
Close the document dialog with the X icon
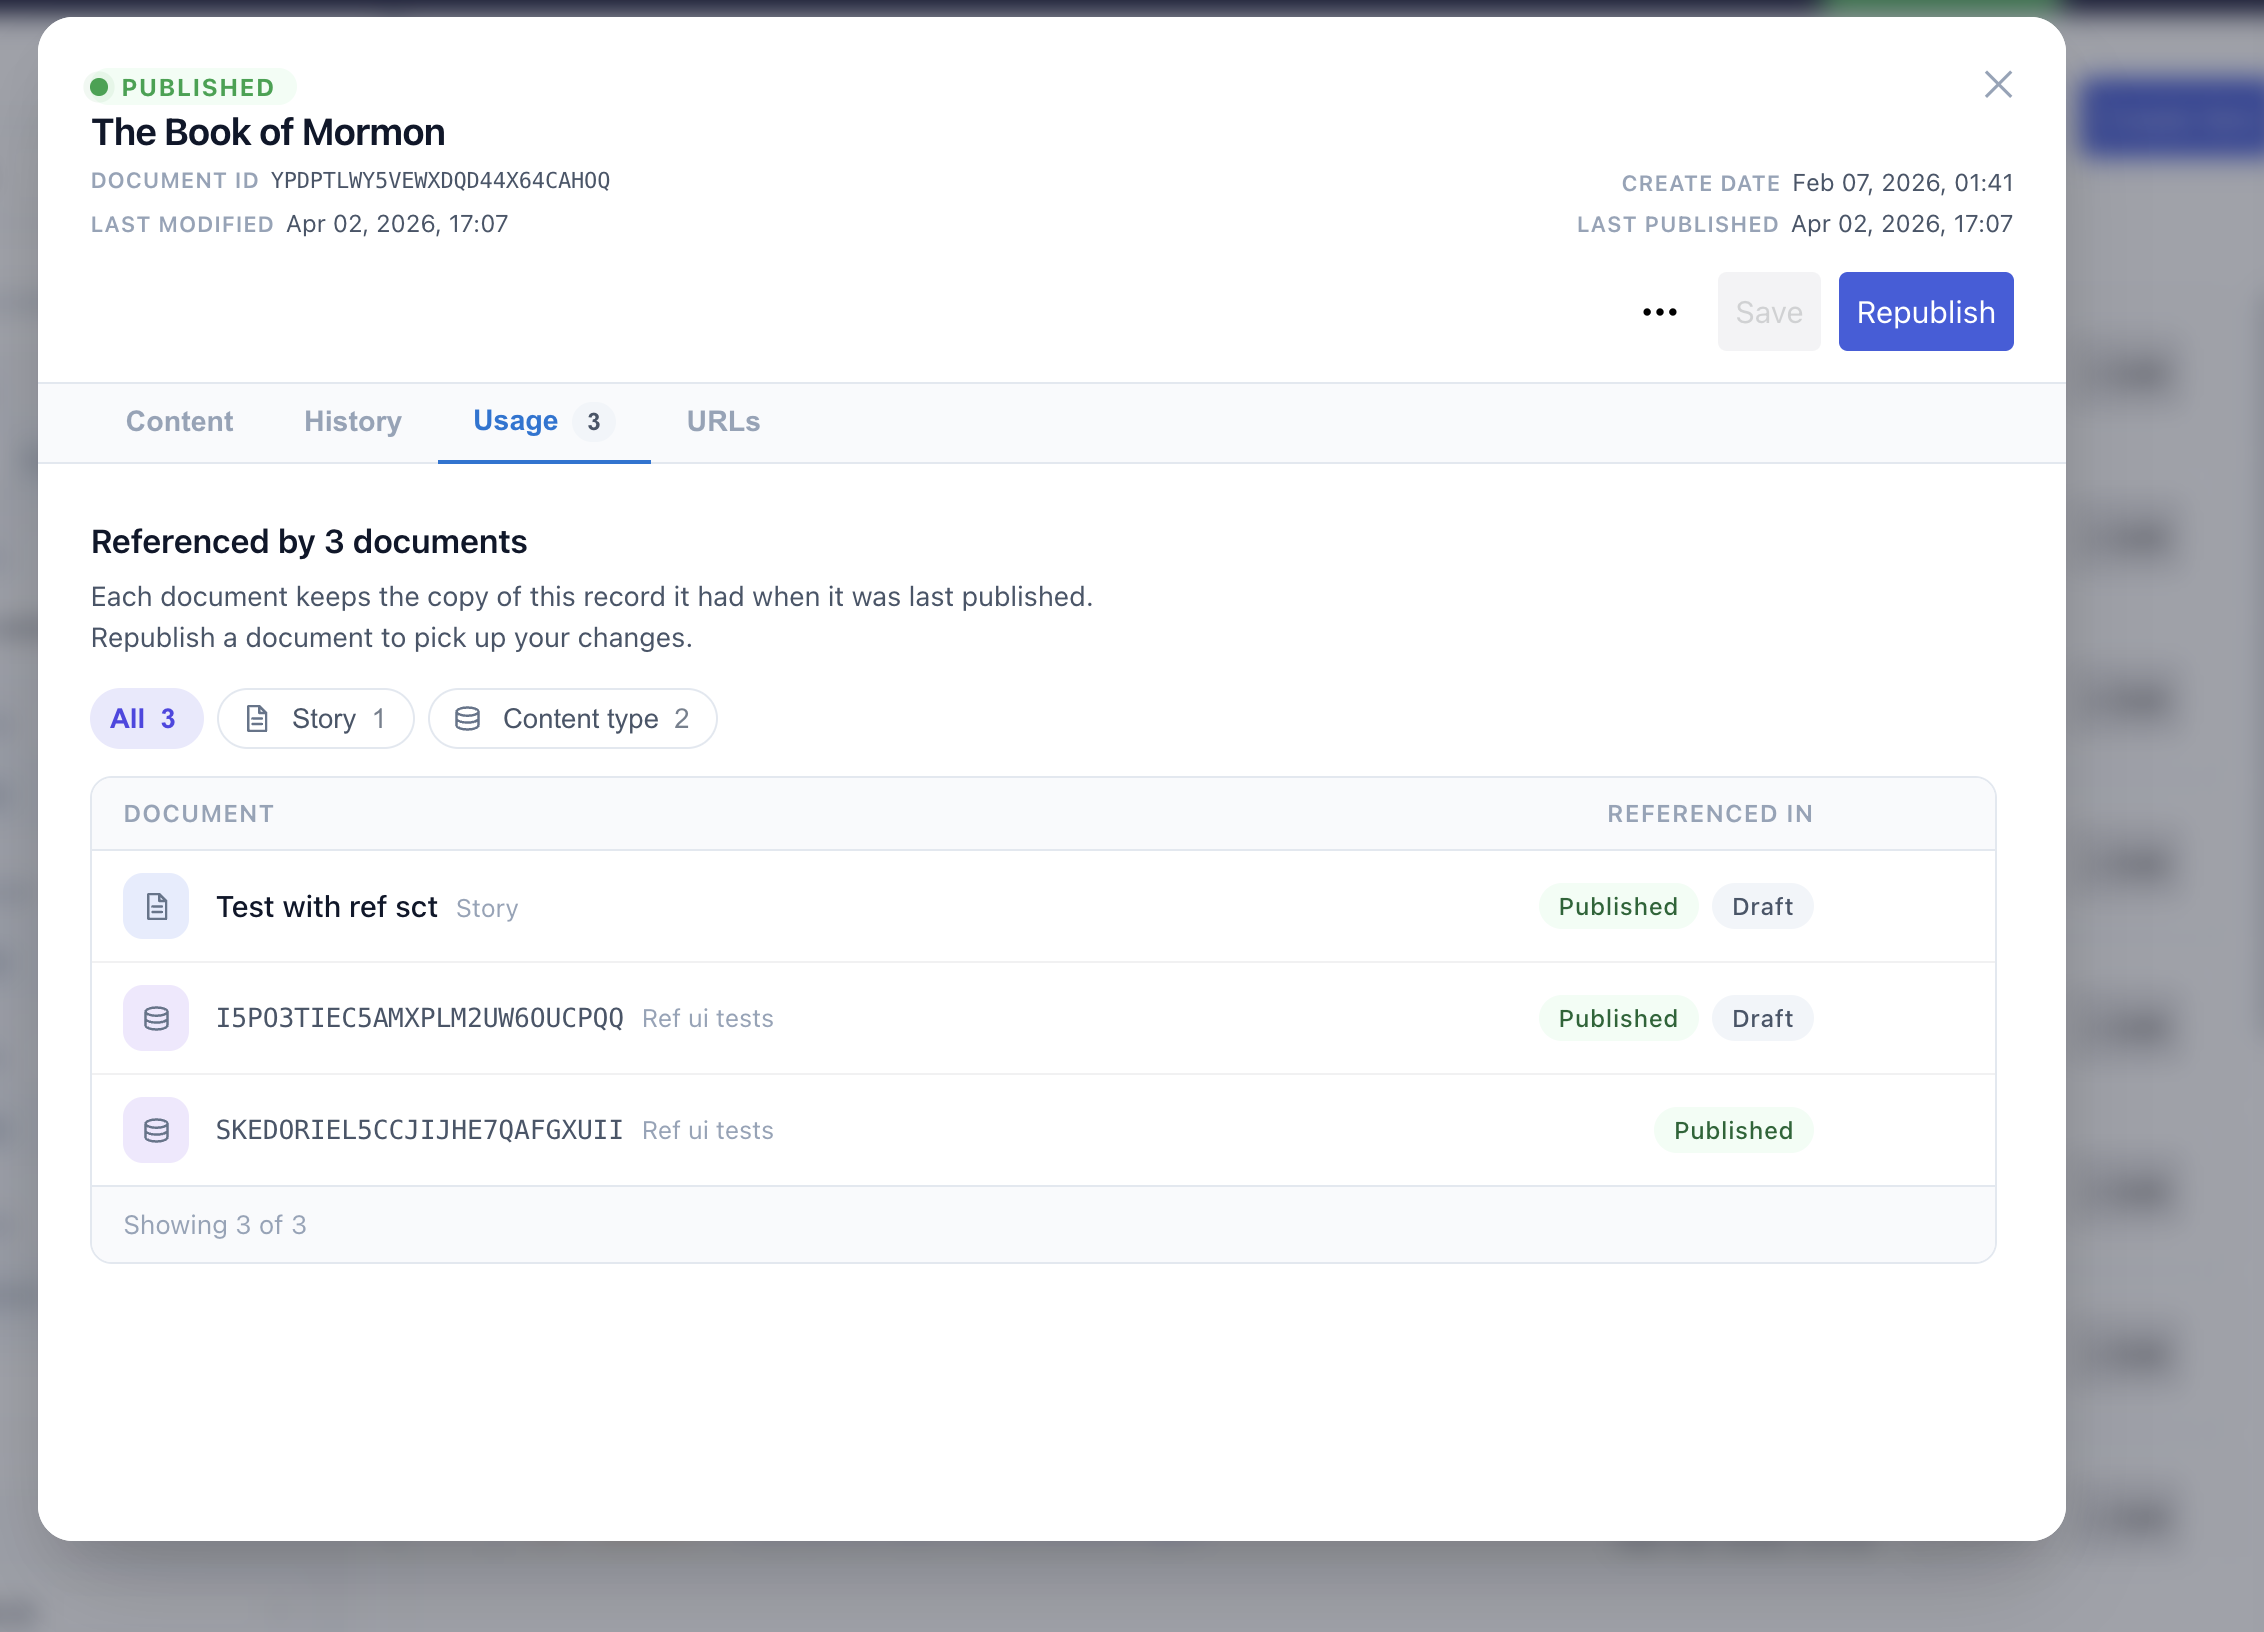point(1998,85)
